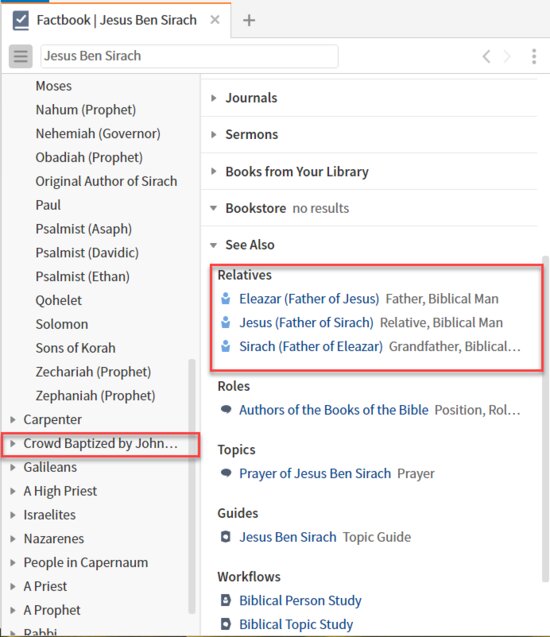
Task: Open Sirach (Father of Eleazar) link
Action: click(311, 347)
